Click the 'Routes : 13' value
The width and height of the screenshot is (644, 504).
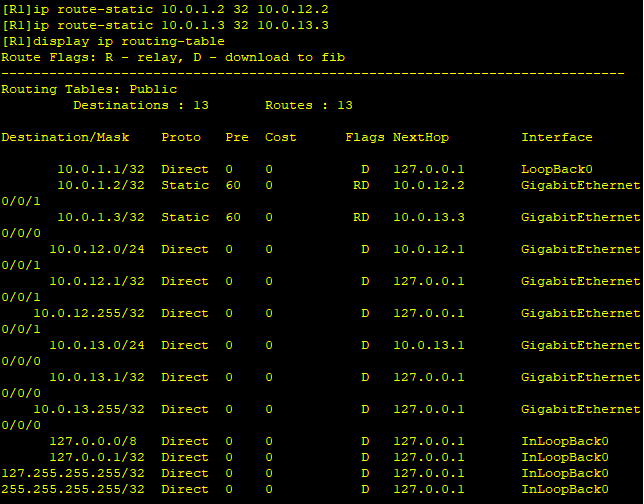pos(309,106)
